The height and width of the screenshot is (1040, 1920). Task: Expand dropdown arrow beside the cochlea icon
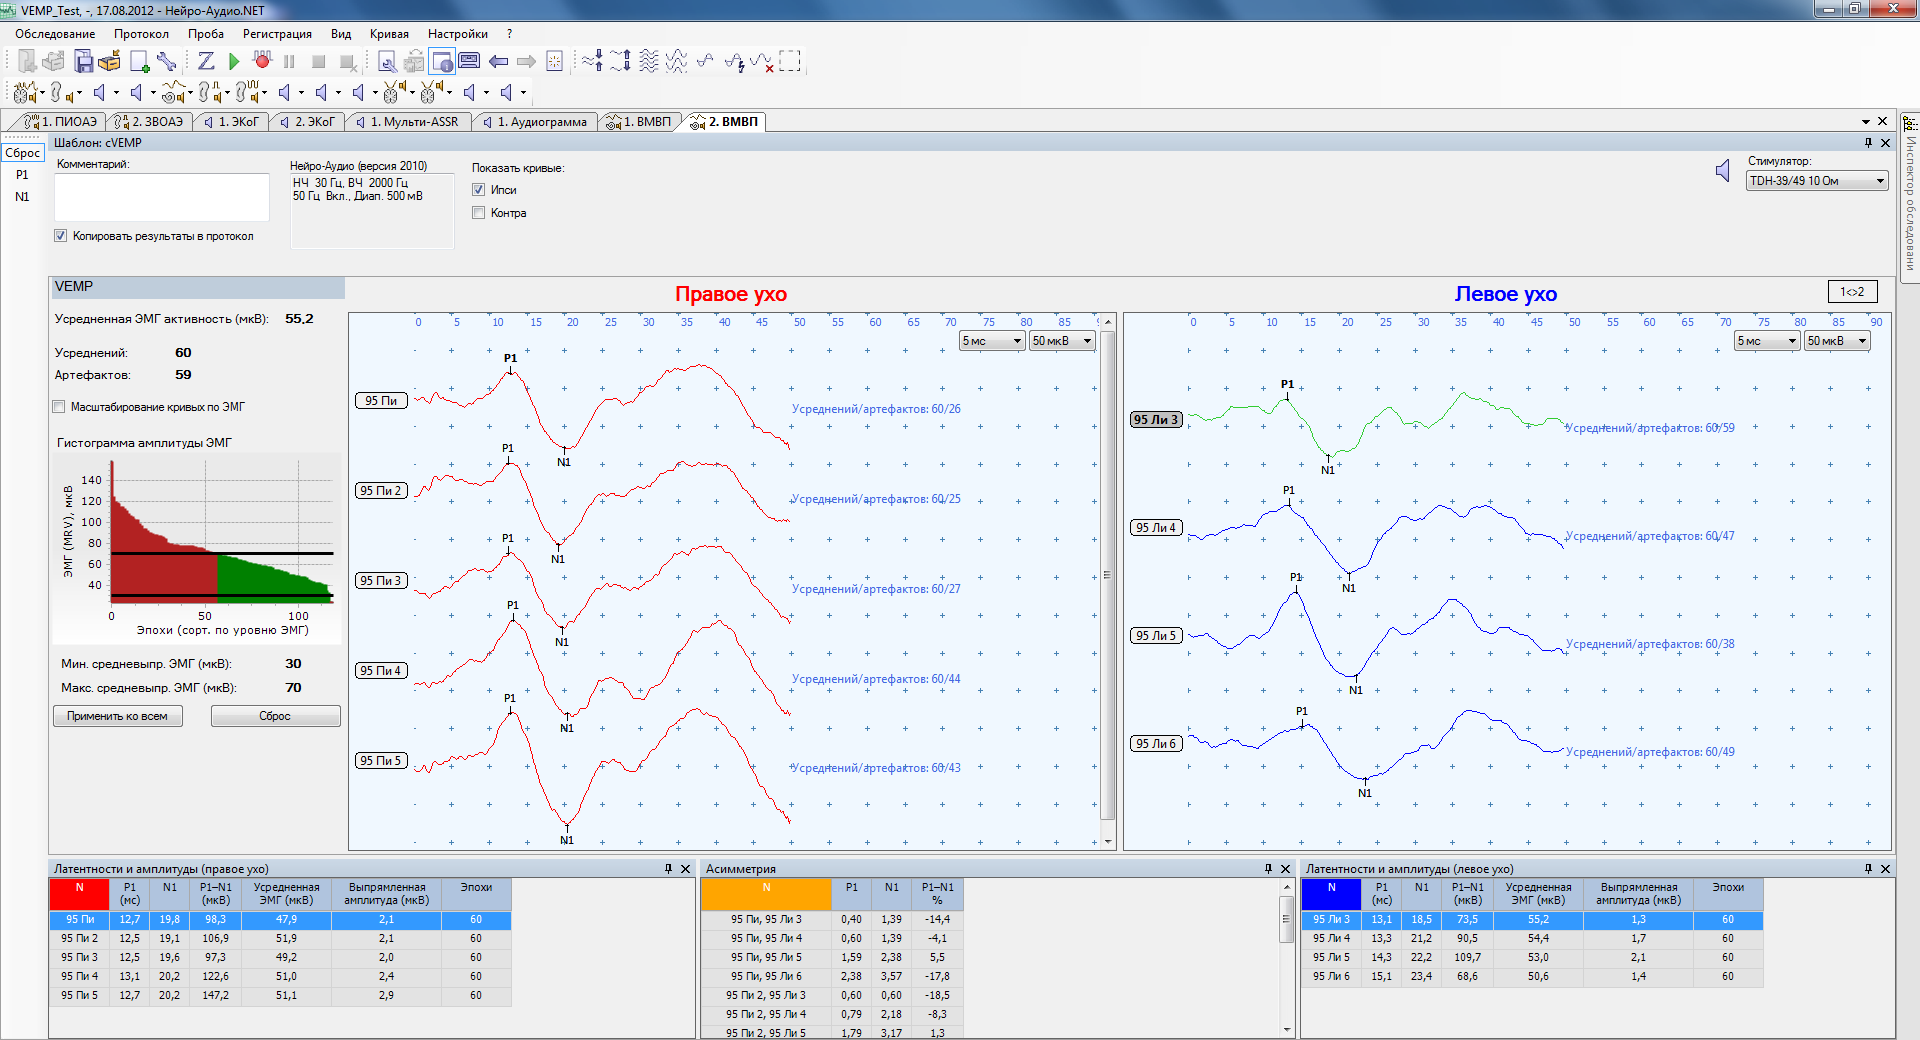coord(190,93)
